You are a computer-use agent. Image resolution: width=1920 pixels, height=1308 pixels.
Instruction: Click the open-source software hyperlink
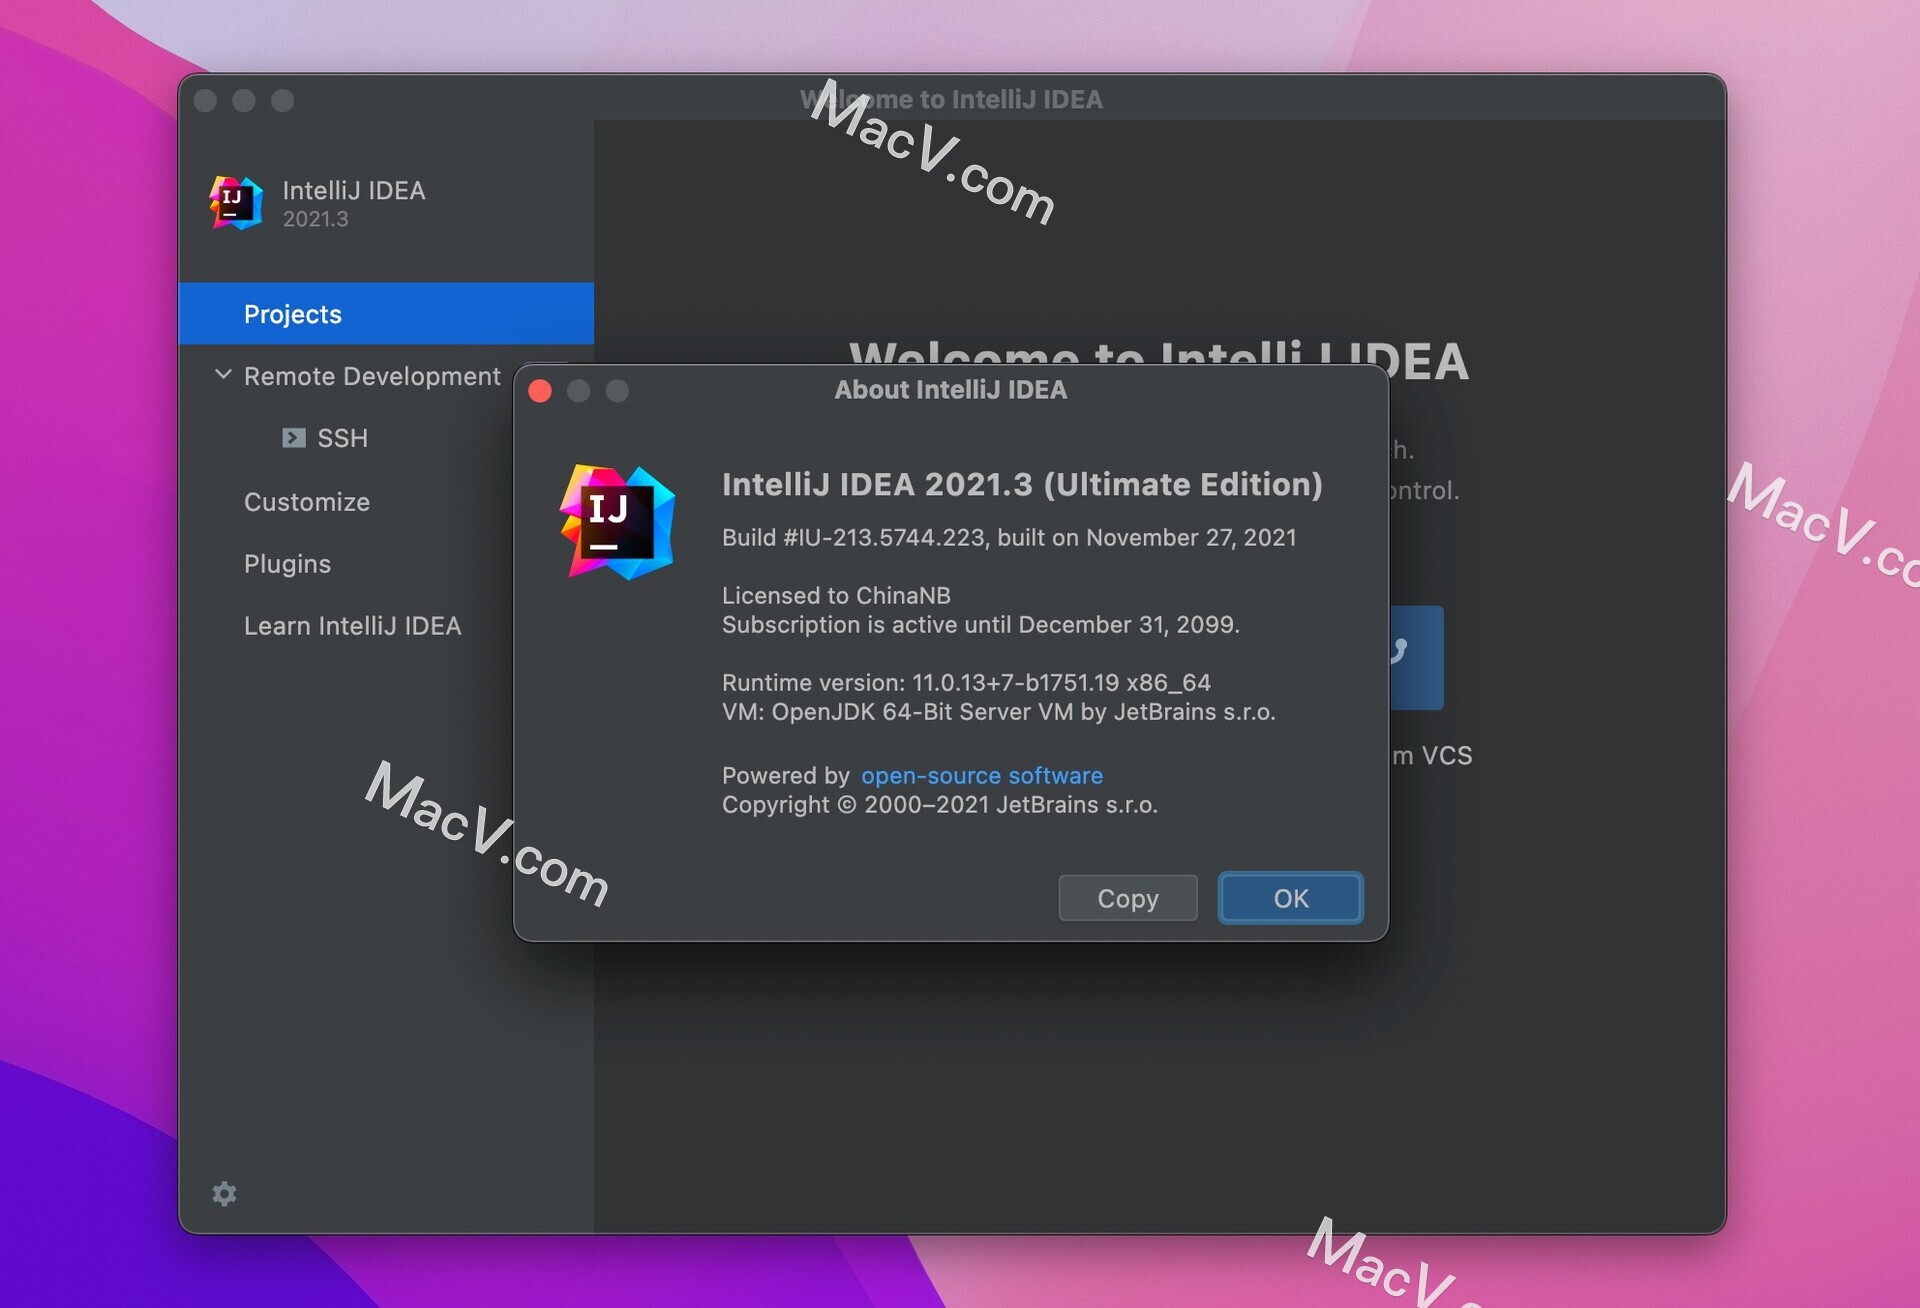pyautogui.click(x=980, y=776)
